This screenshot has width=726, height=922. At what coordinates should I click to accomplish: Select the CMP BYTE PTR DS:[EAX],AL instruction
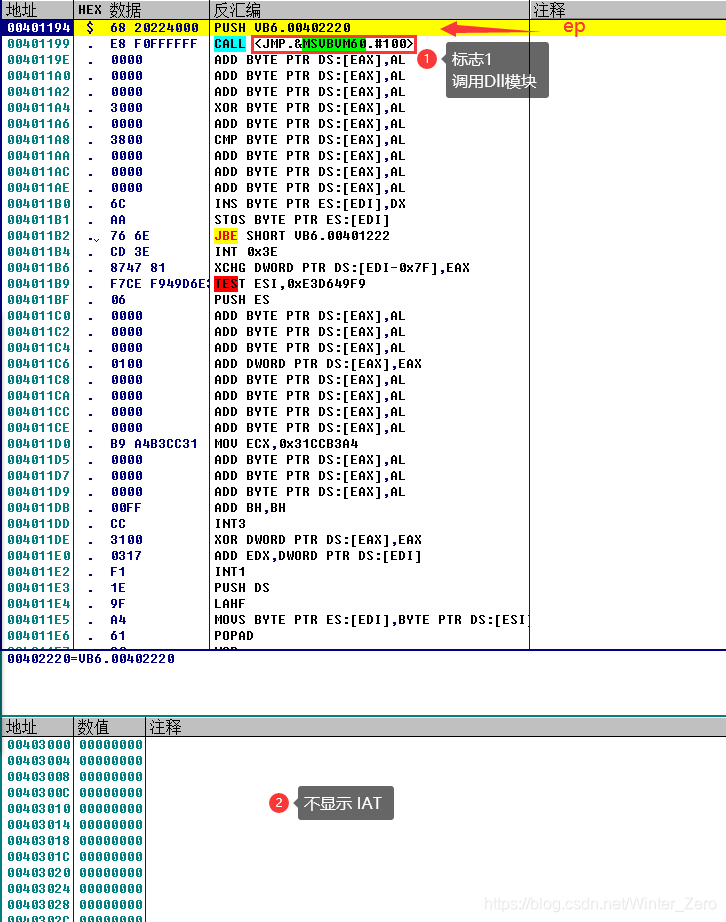[310, 139]
